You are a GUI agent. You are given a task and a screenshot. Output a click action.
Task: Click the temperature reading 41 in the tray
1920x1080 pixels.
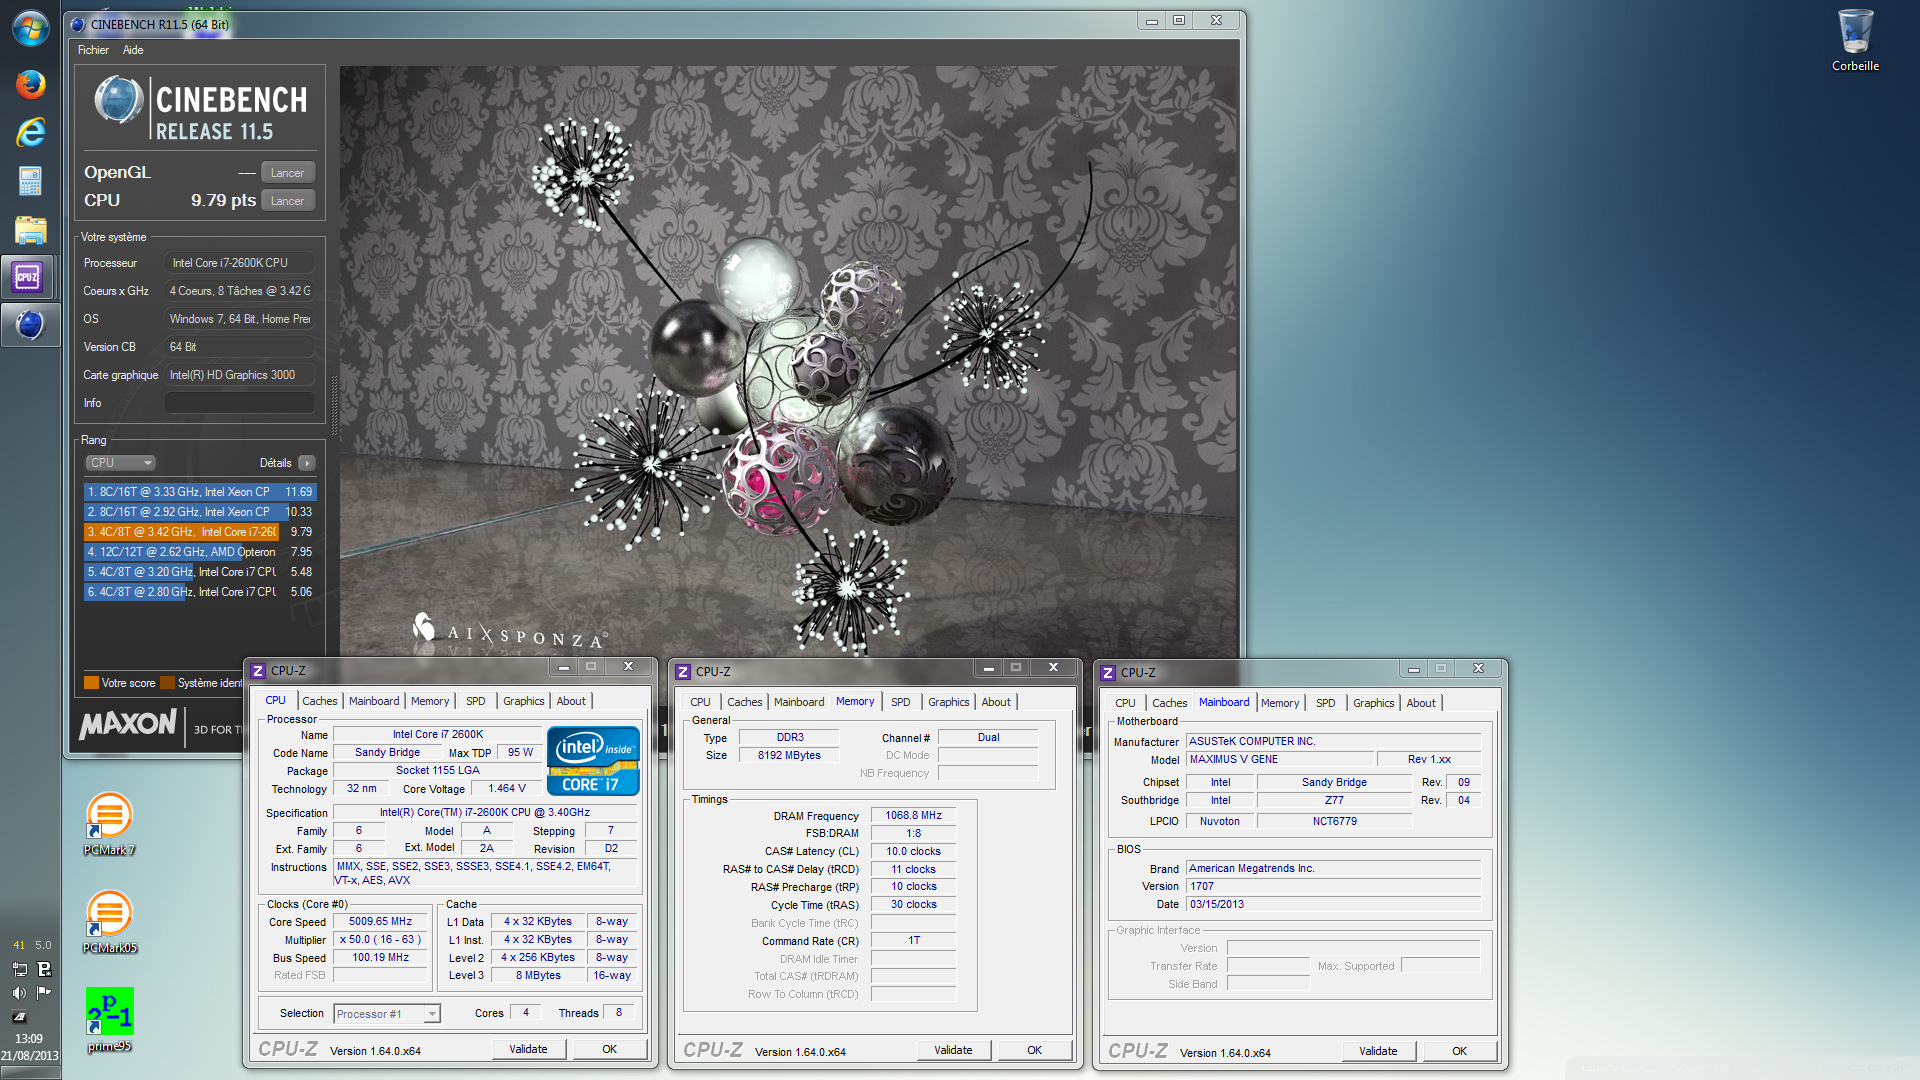[19, 945]
